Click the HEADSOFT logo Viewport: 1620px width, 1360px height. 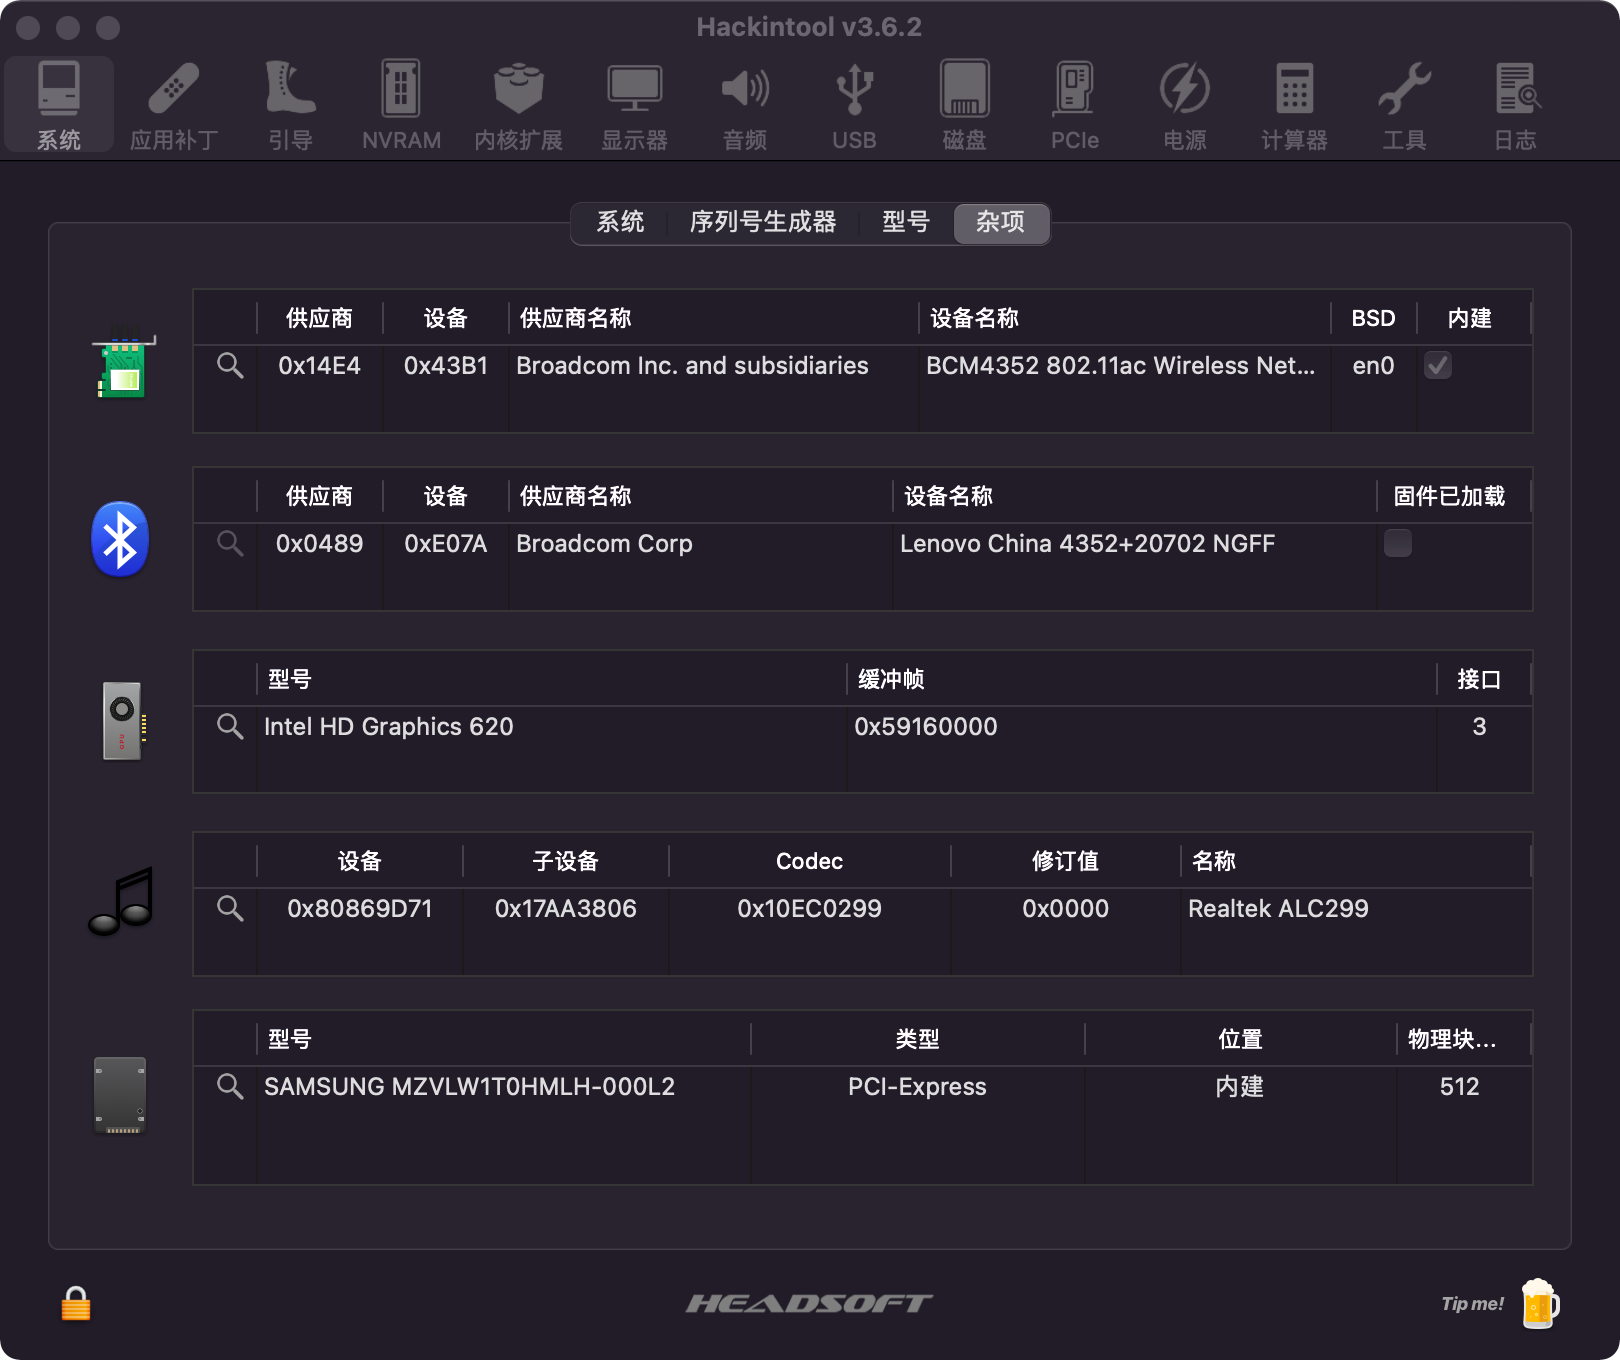pyautogui.click(x=809, y=1303)
